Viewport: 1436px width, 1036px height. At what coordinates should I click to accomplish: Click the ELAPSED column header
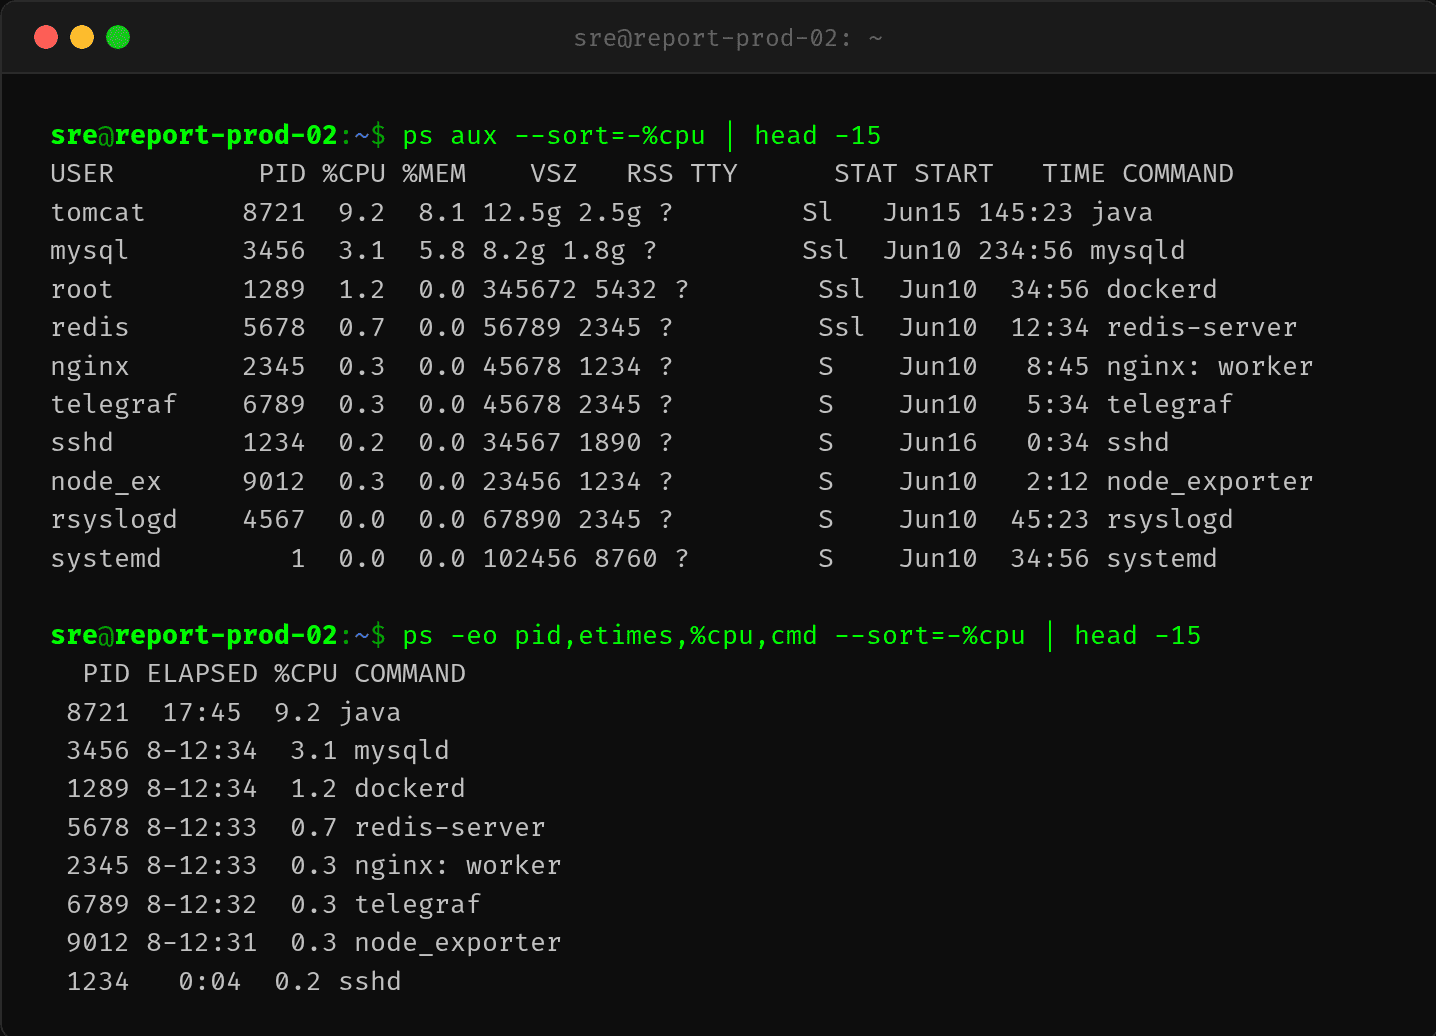(x=202, y=674)
